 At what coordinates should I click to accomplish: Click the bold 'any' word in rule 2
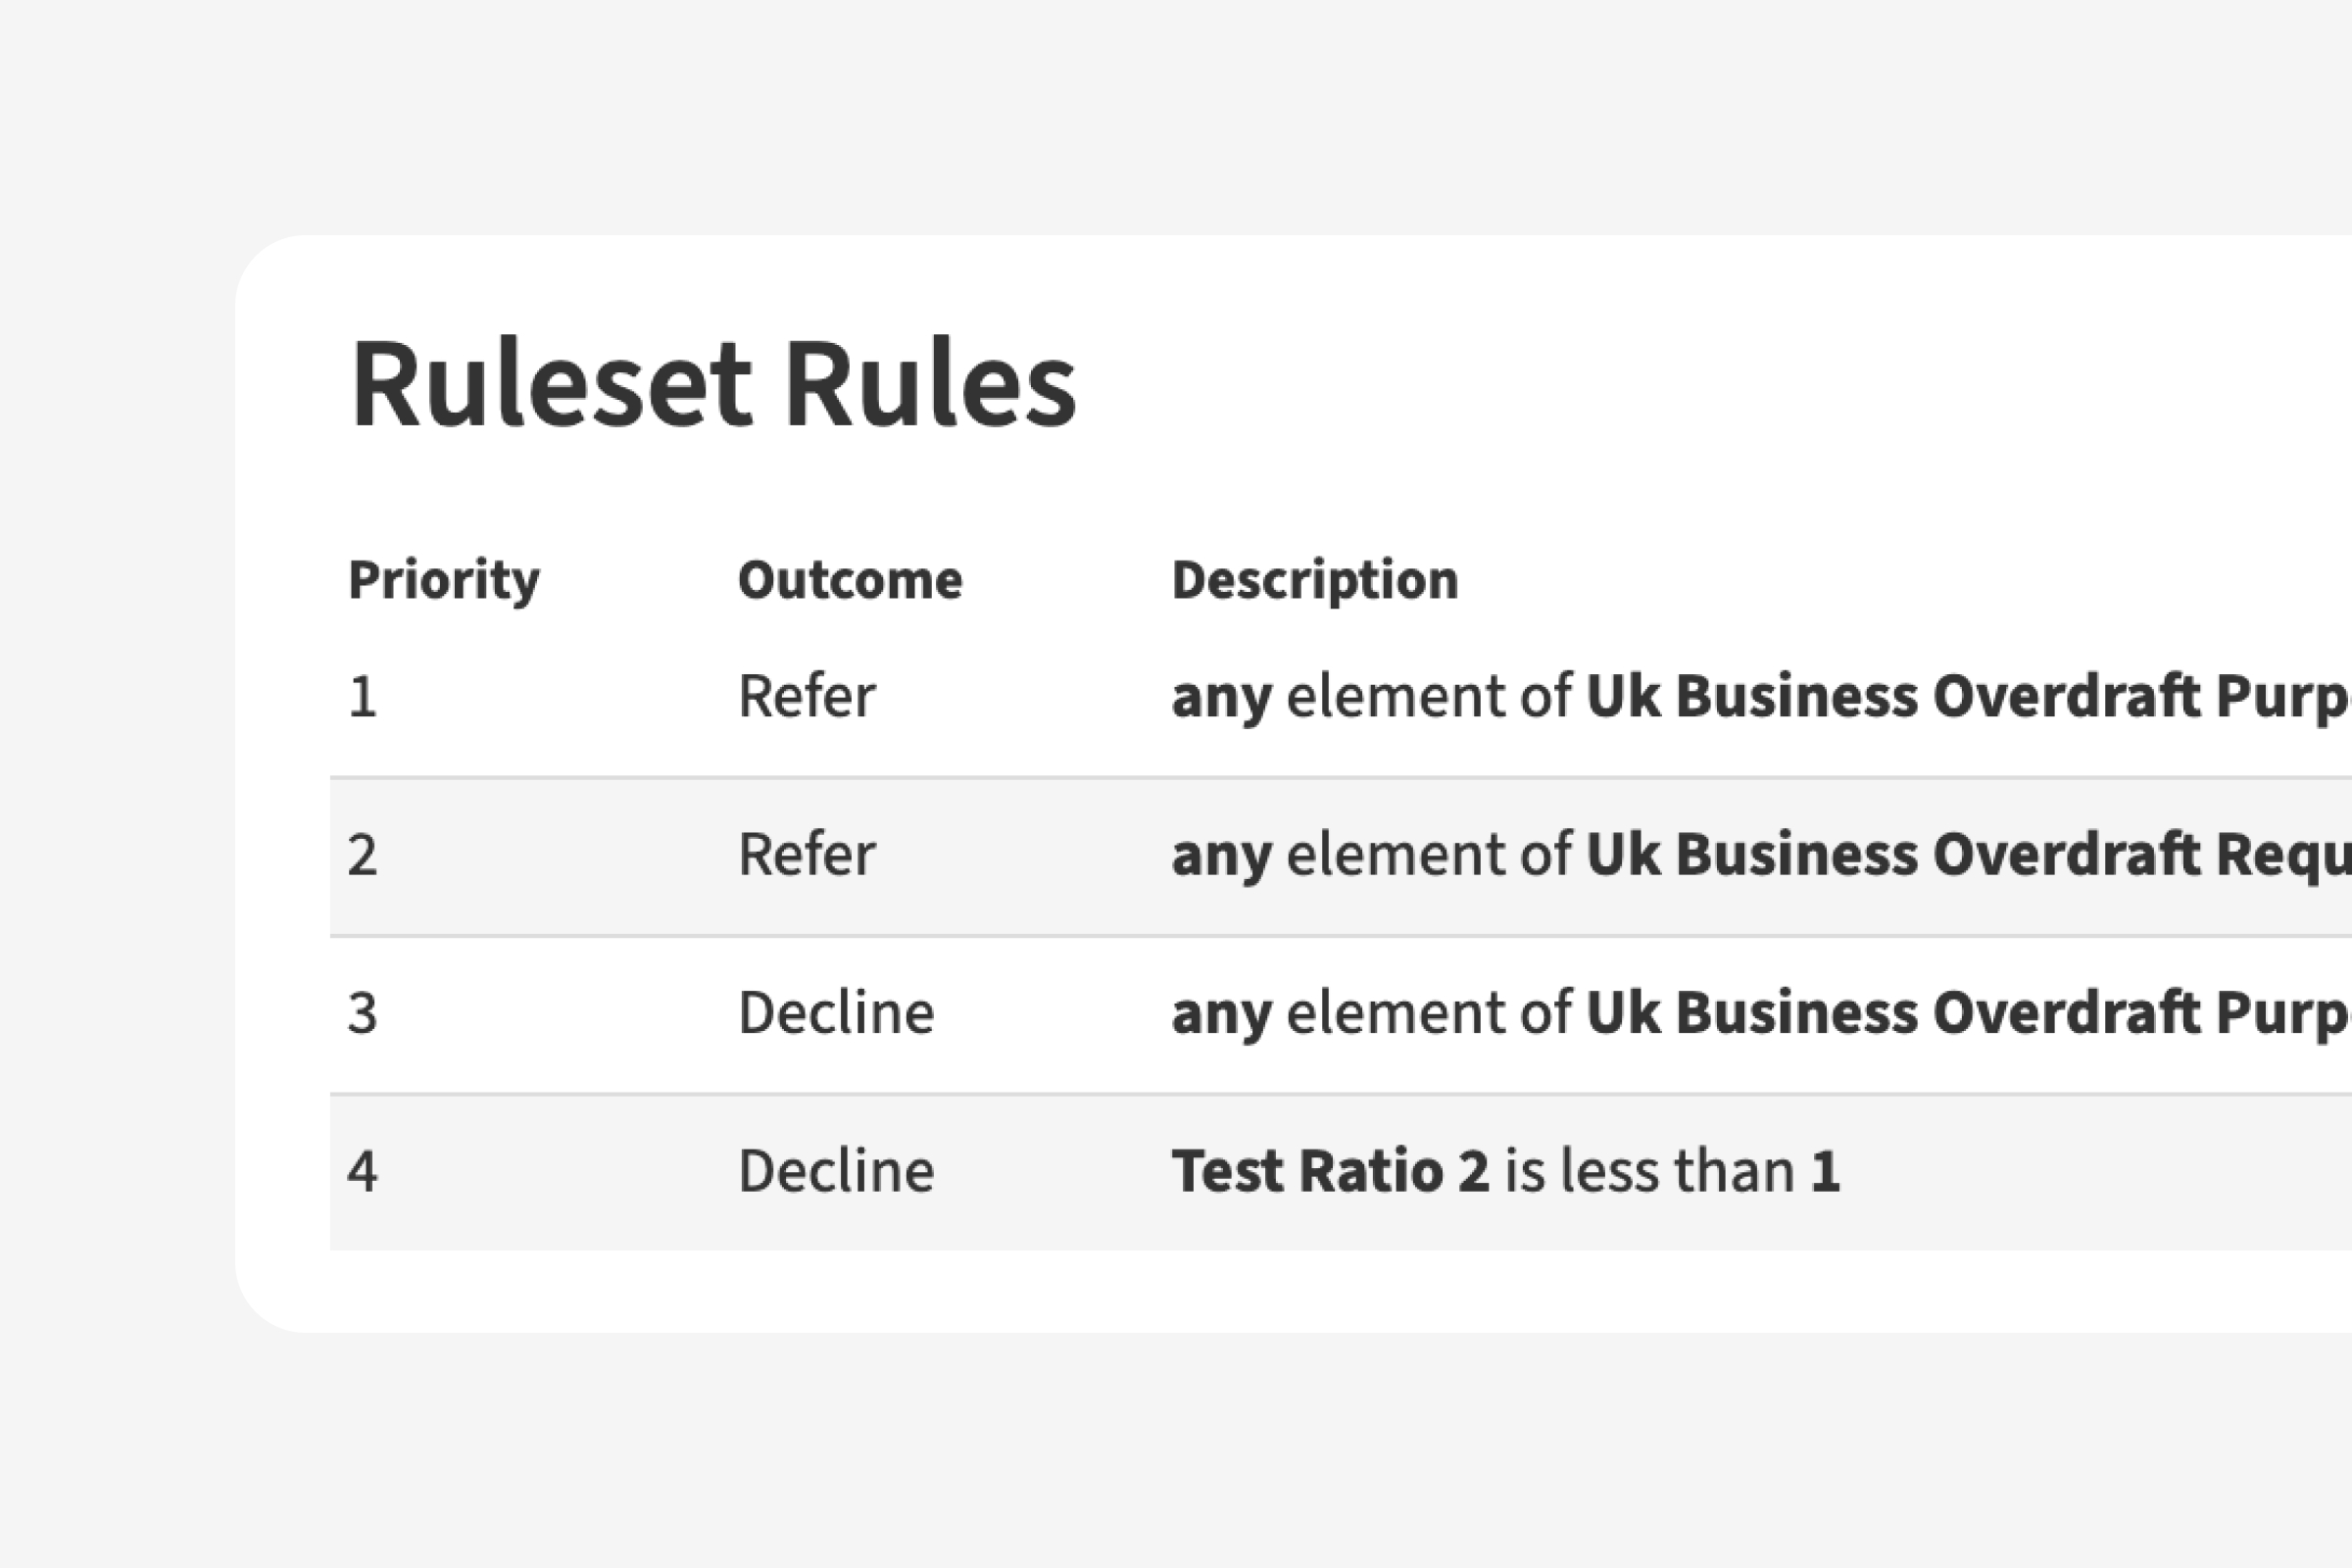(1221, 857)
